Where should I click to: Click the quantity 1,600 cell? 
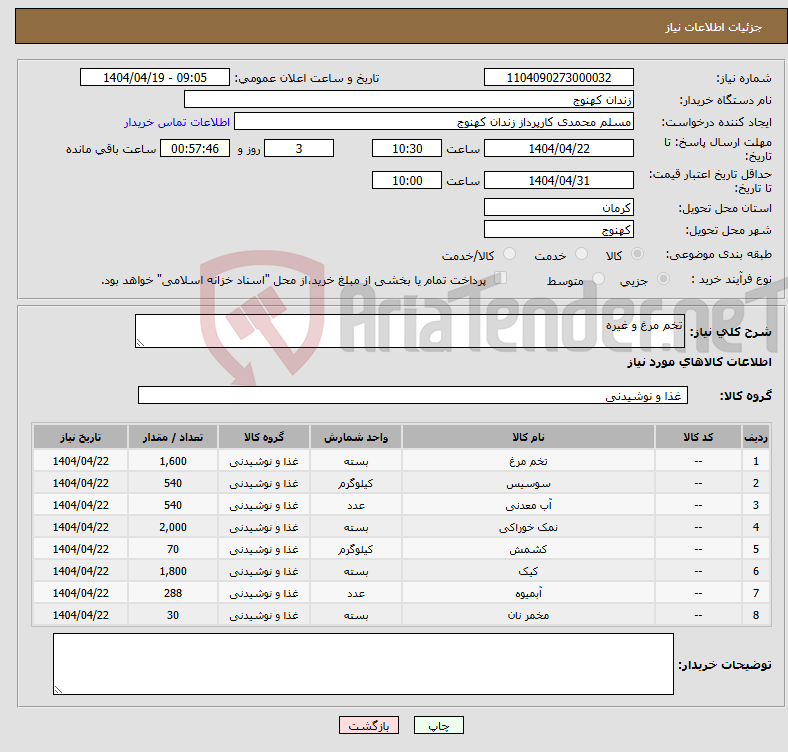pos(173,461)
